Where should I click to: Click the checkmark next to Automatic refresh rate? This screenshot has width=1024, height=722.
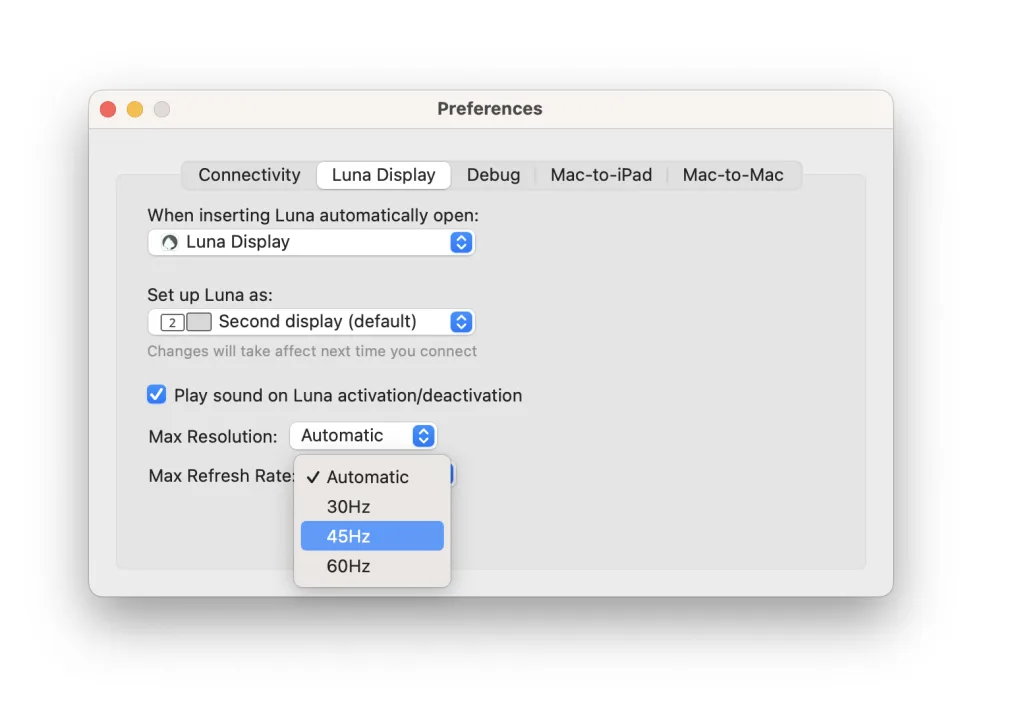(x=314, y=477)
